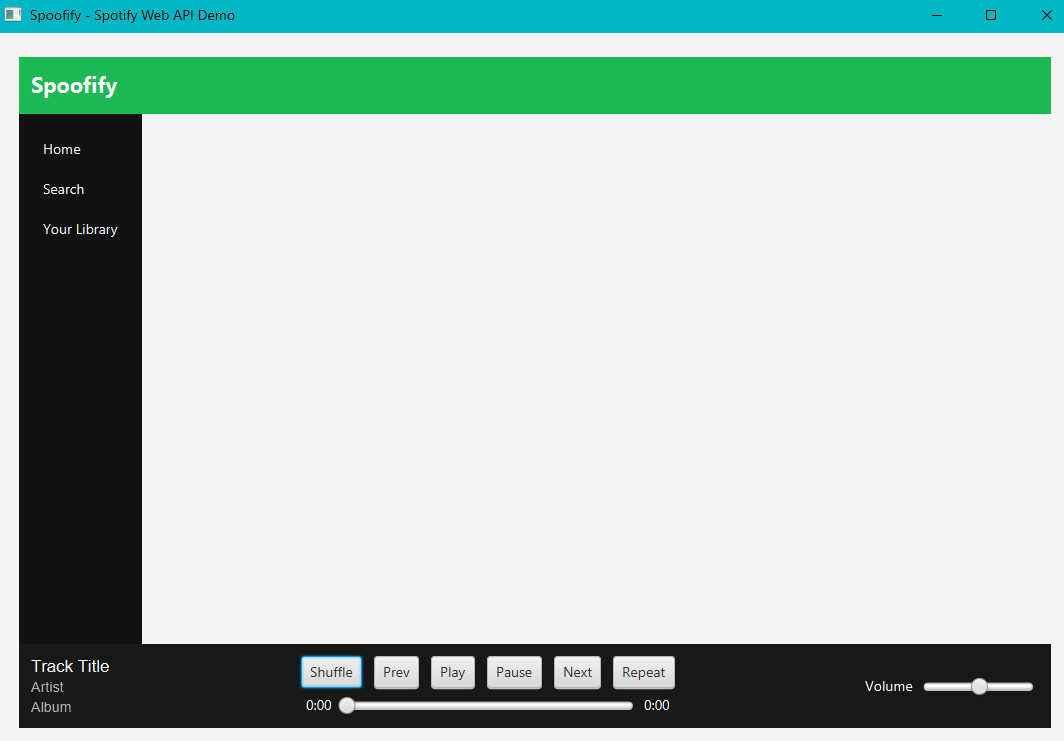The image size is (1064, 741).
Task: Minimize the Spoofify window
Action: [937, 15]
